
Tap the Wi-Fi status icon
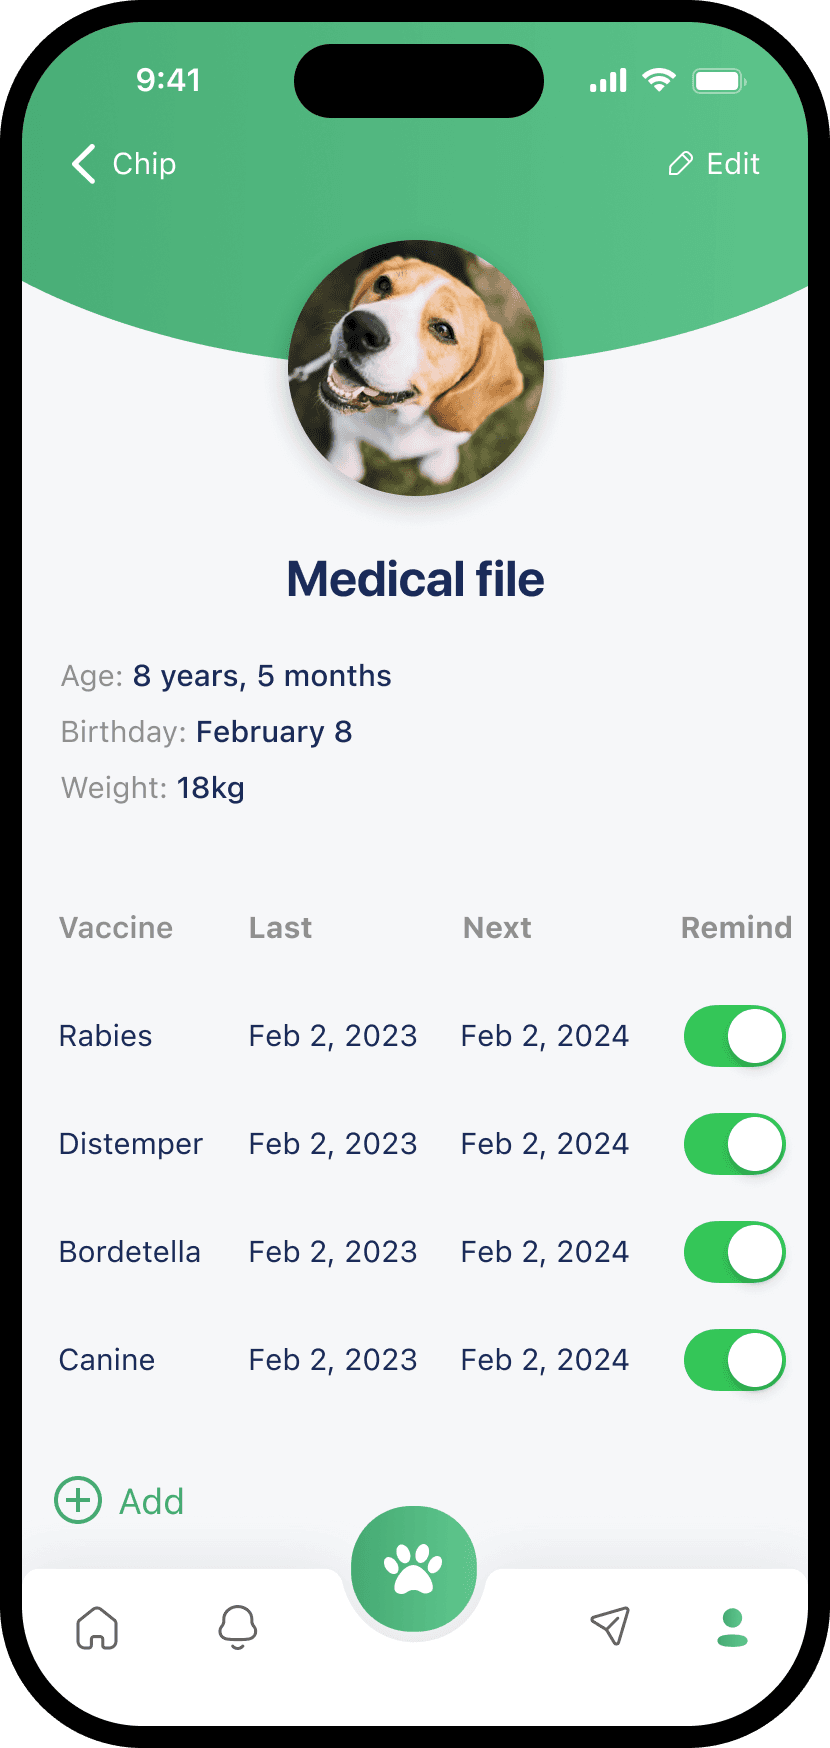[659, 80]
